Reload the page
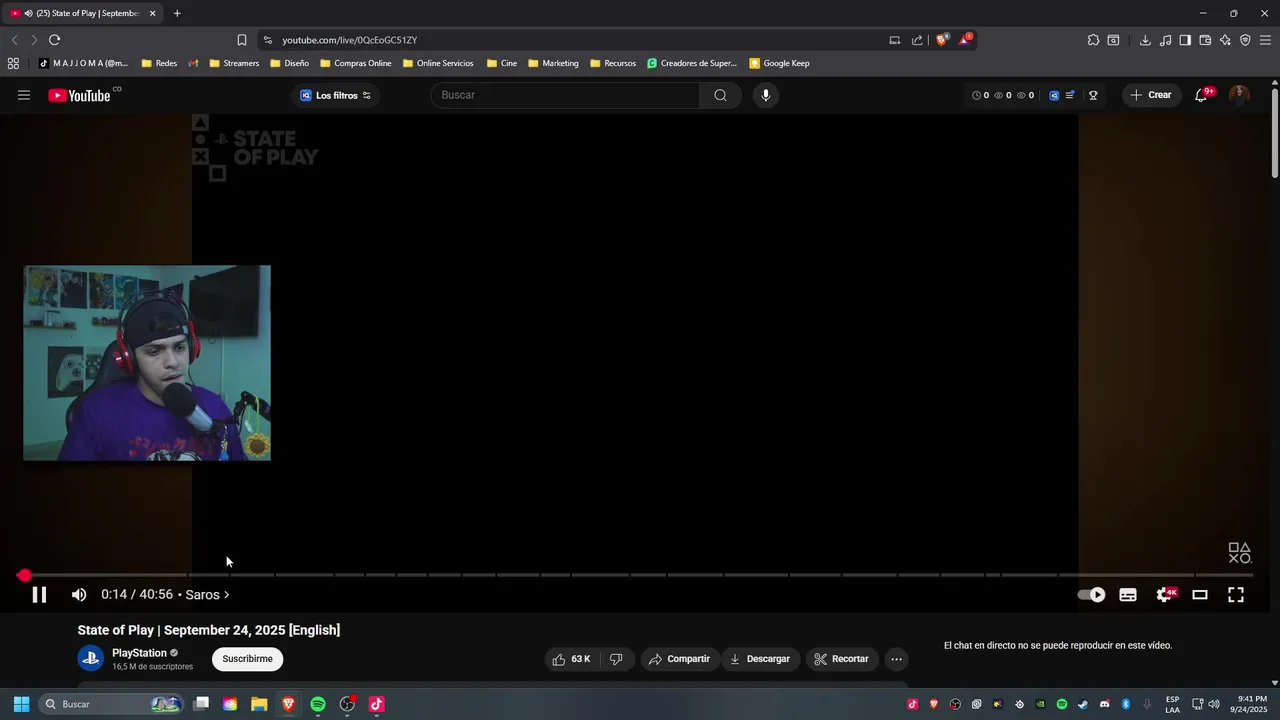The image size is (1280, 720). (x=54, y=40)
